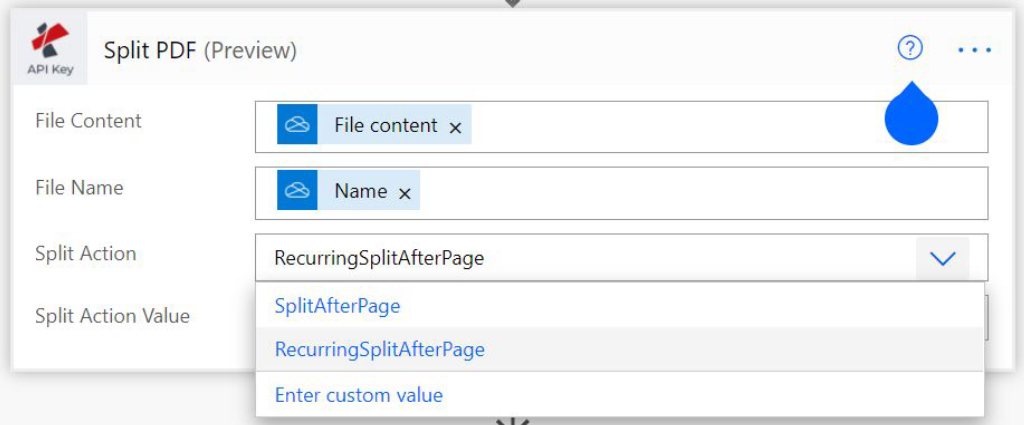Remove the Name dynamic token

[405, 193]
